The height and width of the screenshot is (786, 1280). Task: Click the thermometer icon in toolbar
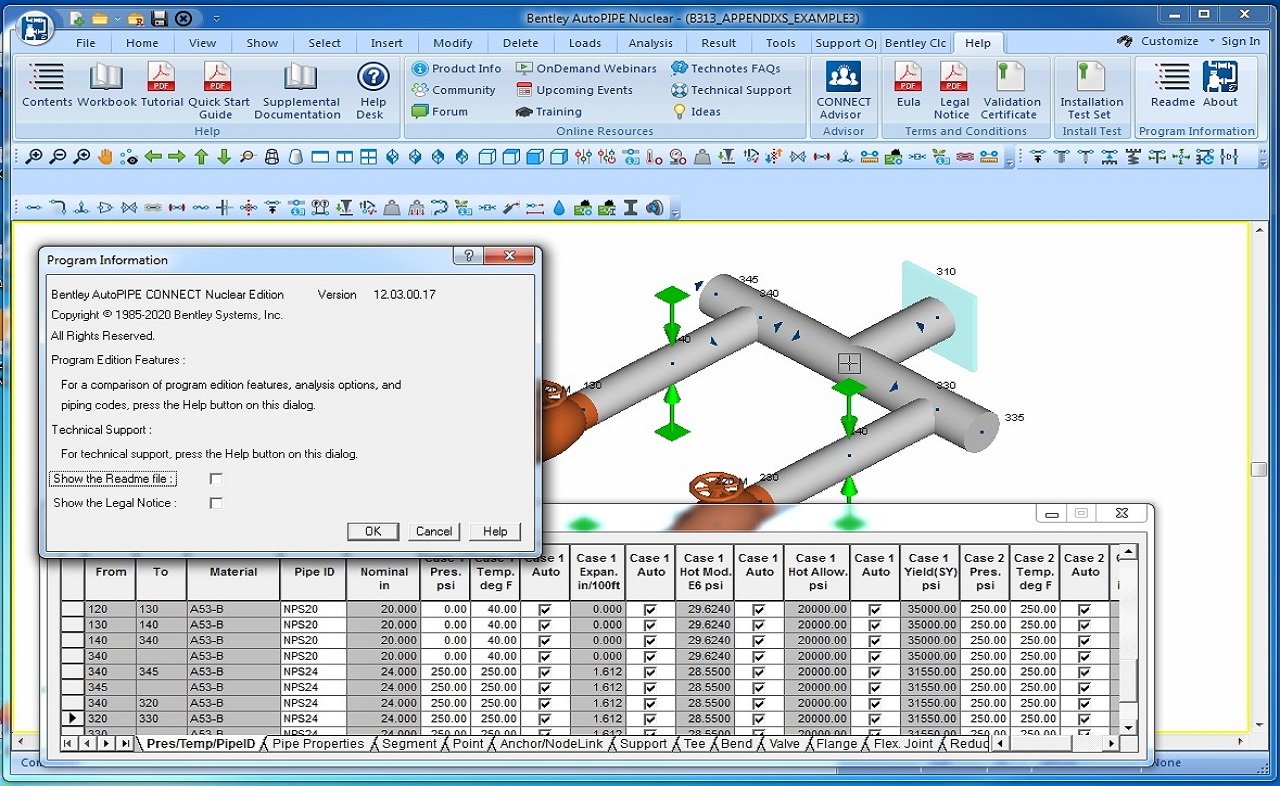[654, 157]
